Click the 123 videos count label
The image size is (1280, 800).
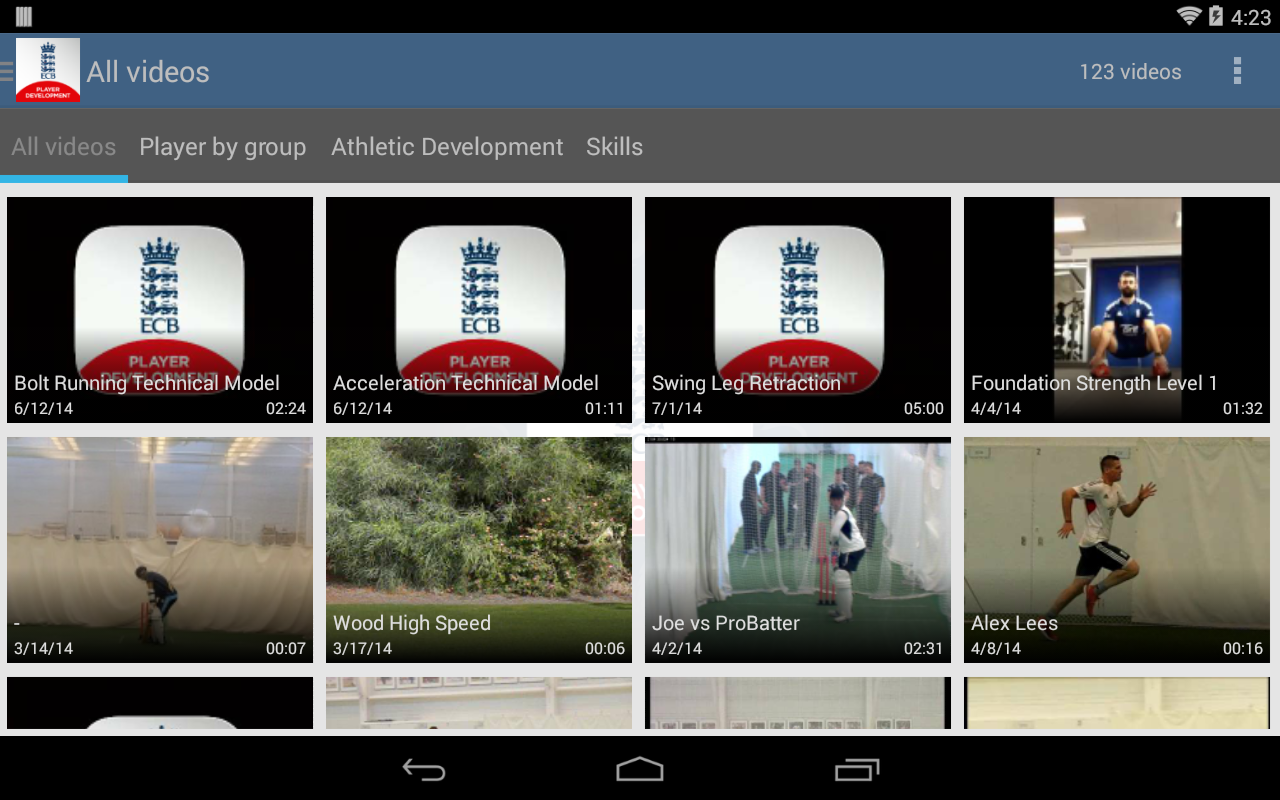(1130, 72)
